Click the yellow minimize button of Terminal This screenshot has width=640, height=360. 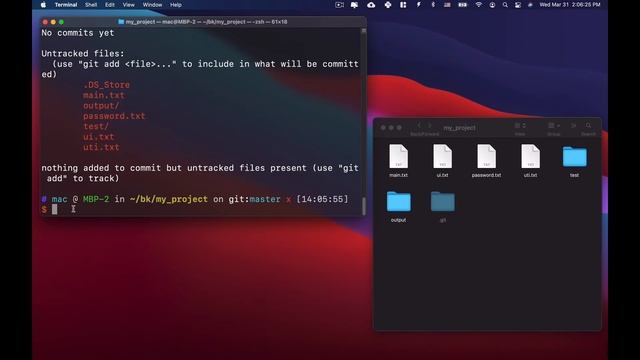coord(53,22)
